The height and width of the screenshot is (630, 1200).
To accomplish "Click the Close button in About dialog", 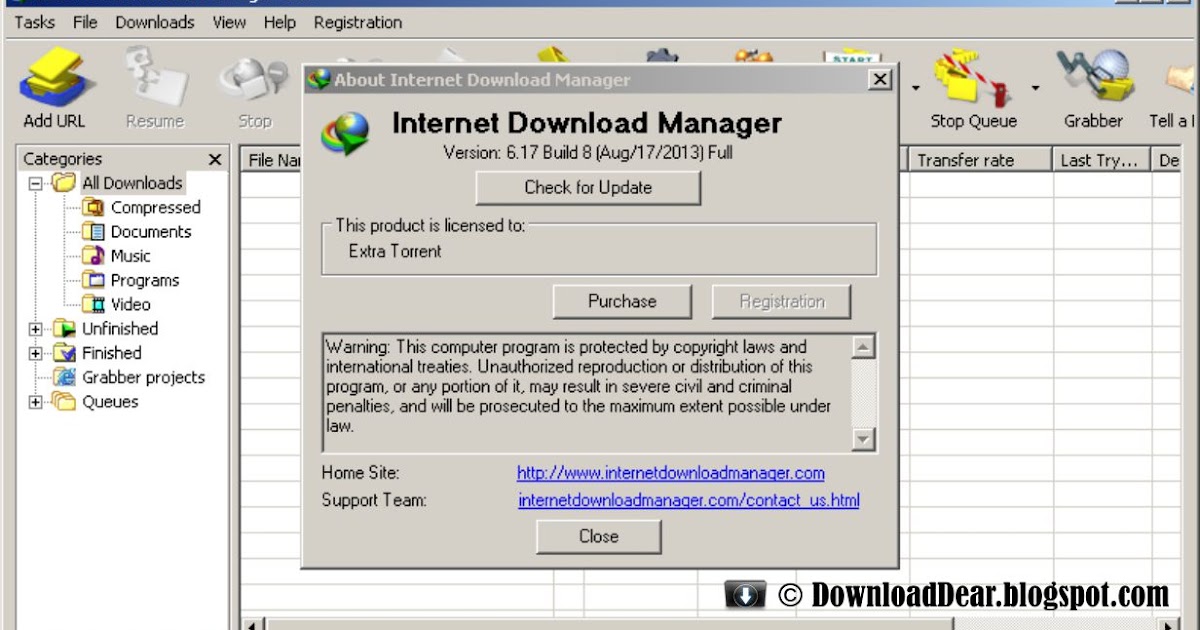I will [x=599, y=536].
